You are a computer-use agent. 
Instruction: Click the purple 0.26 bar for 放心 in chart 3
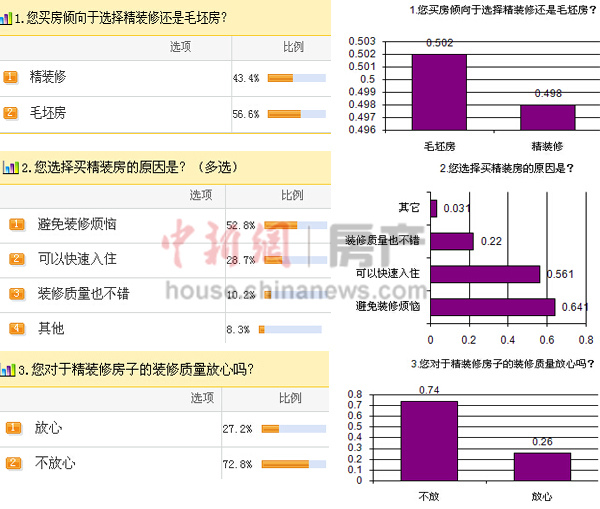[542, 467]
